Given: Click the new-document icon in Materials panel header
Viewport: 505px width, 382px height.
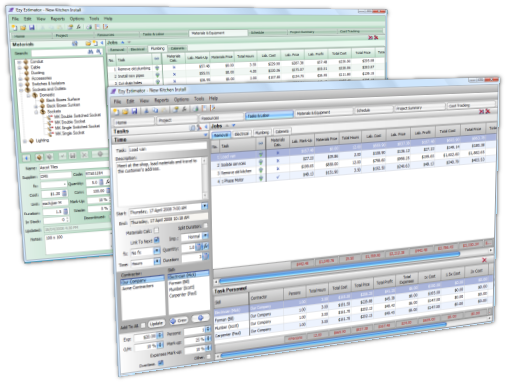Looking at the screenshot, I should tap(95, 43).
